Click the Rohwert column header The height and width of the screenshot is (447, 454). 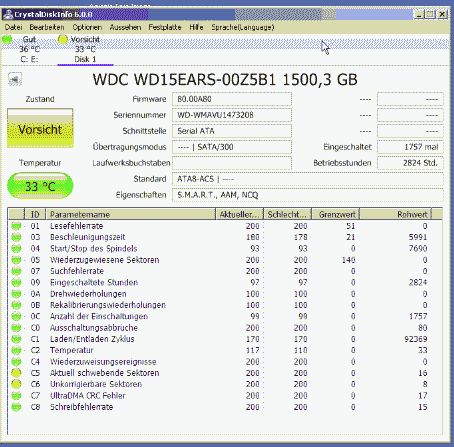396,214
